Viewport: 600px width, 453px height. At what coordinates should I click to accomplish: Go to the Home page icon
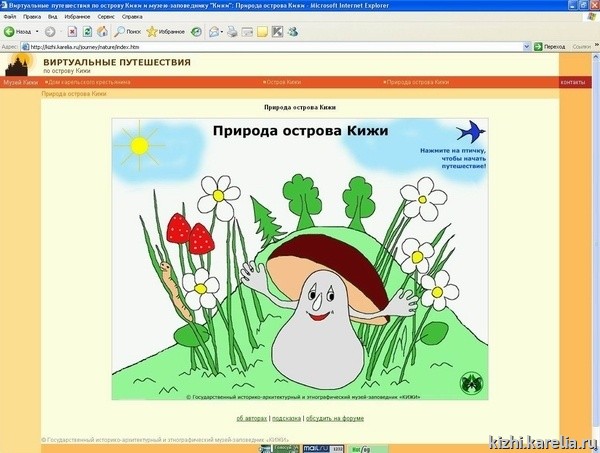103,32
